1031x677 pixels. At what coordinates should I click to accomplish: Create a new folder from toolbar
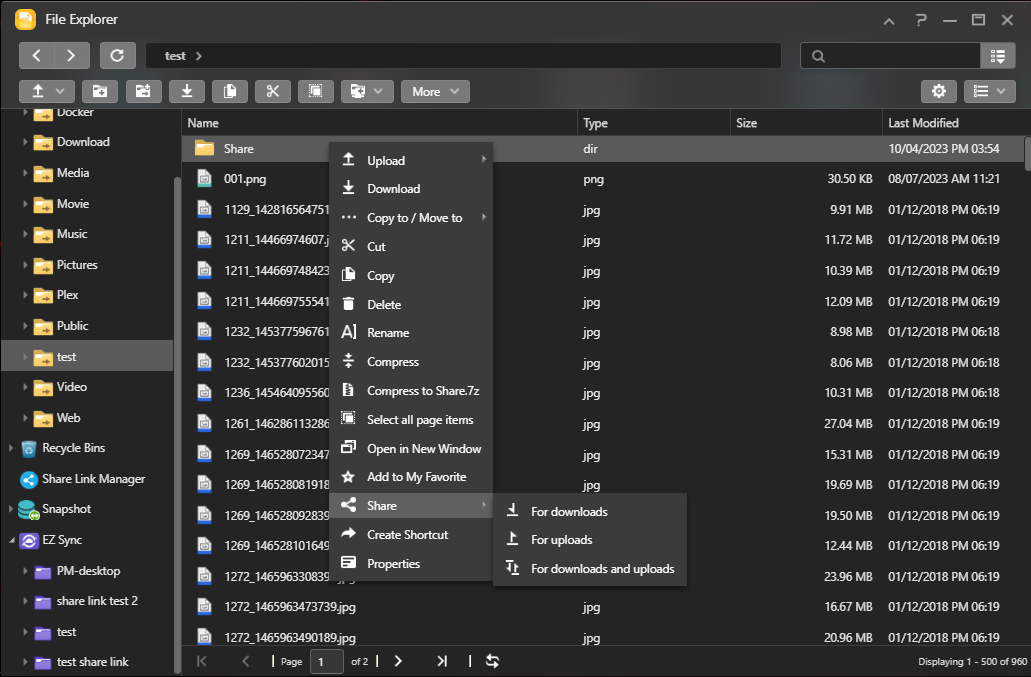coord(100,91)
